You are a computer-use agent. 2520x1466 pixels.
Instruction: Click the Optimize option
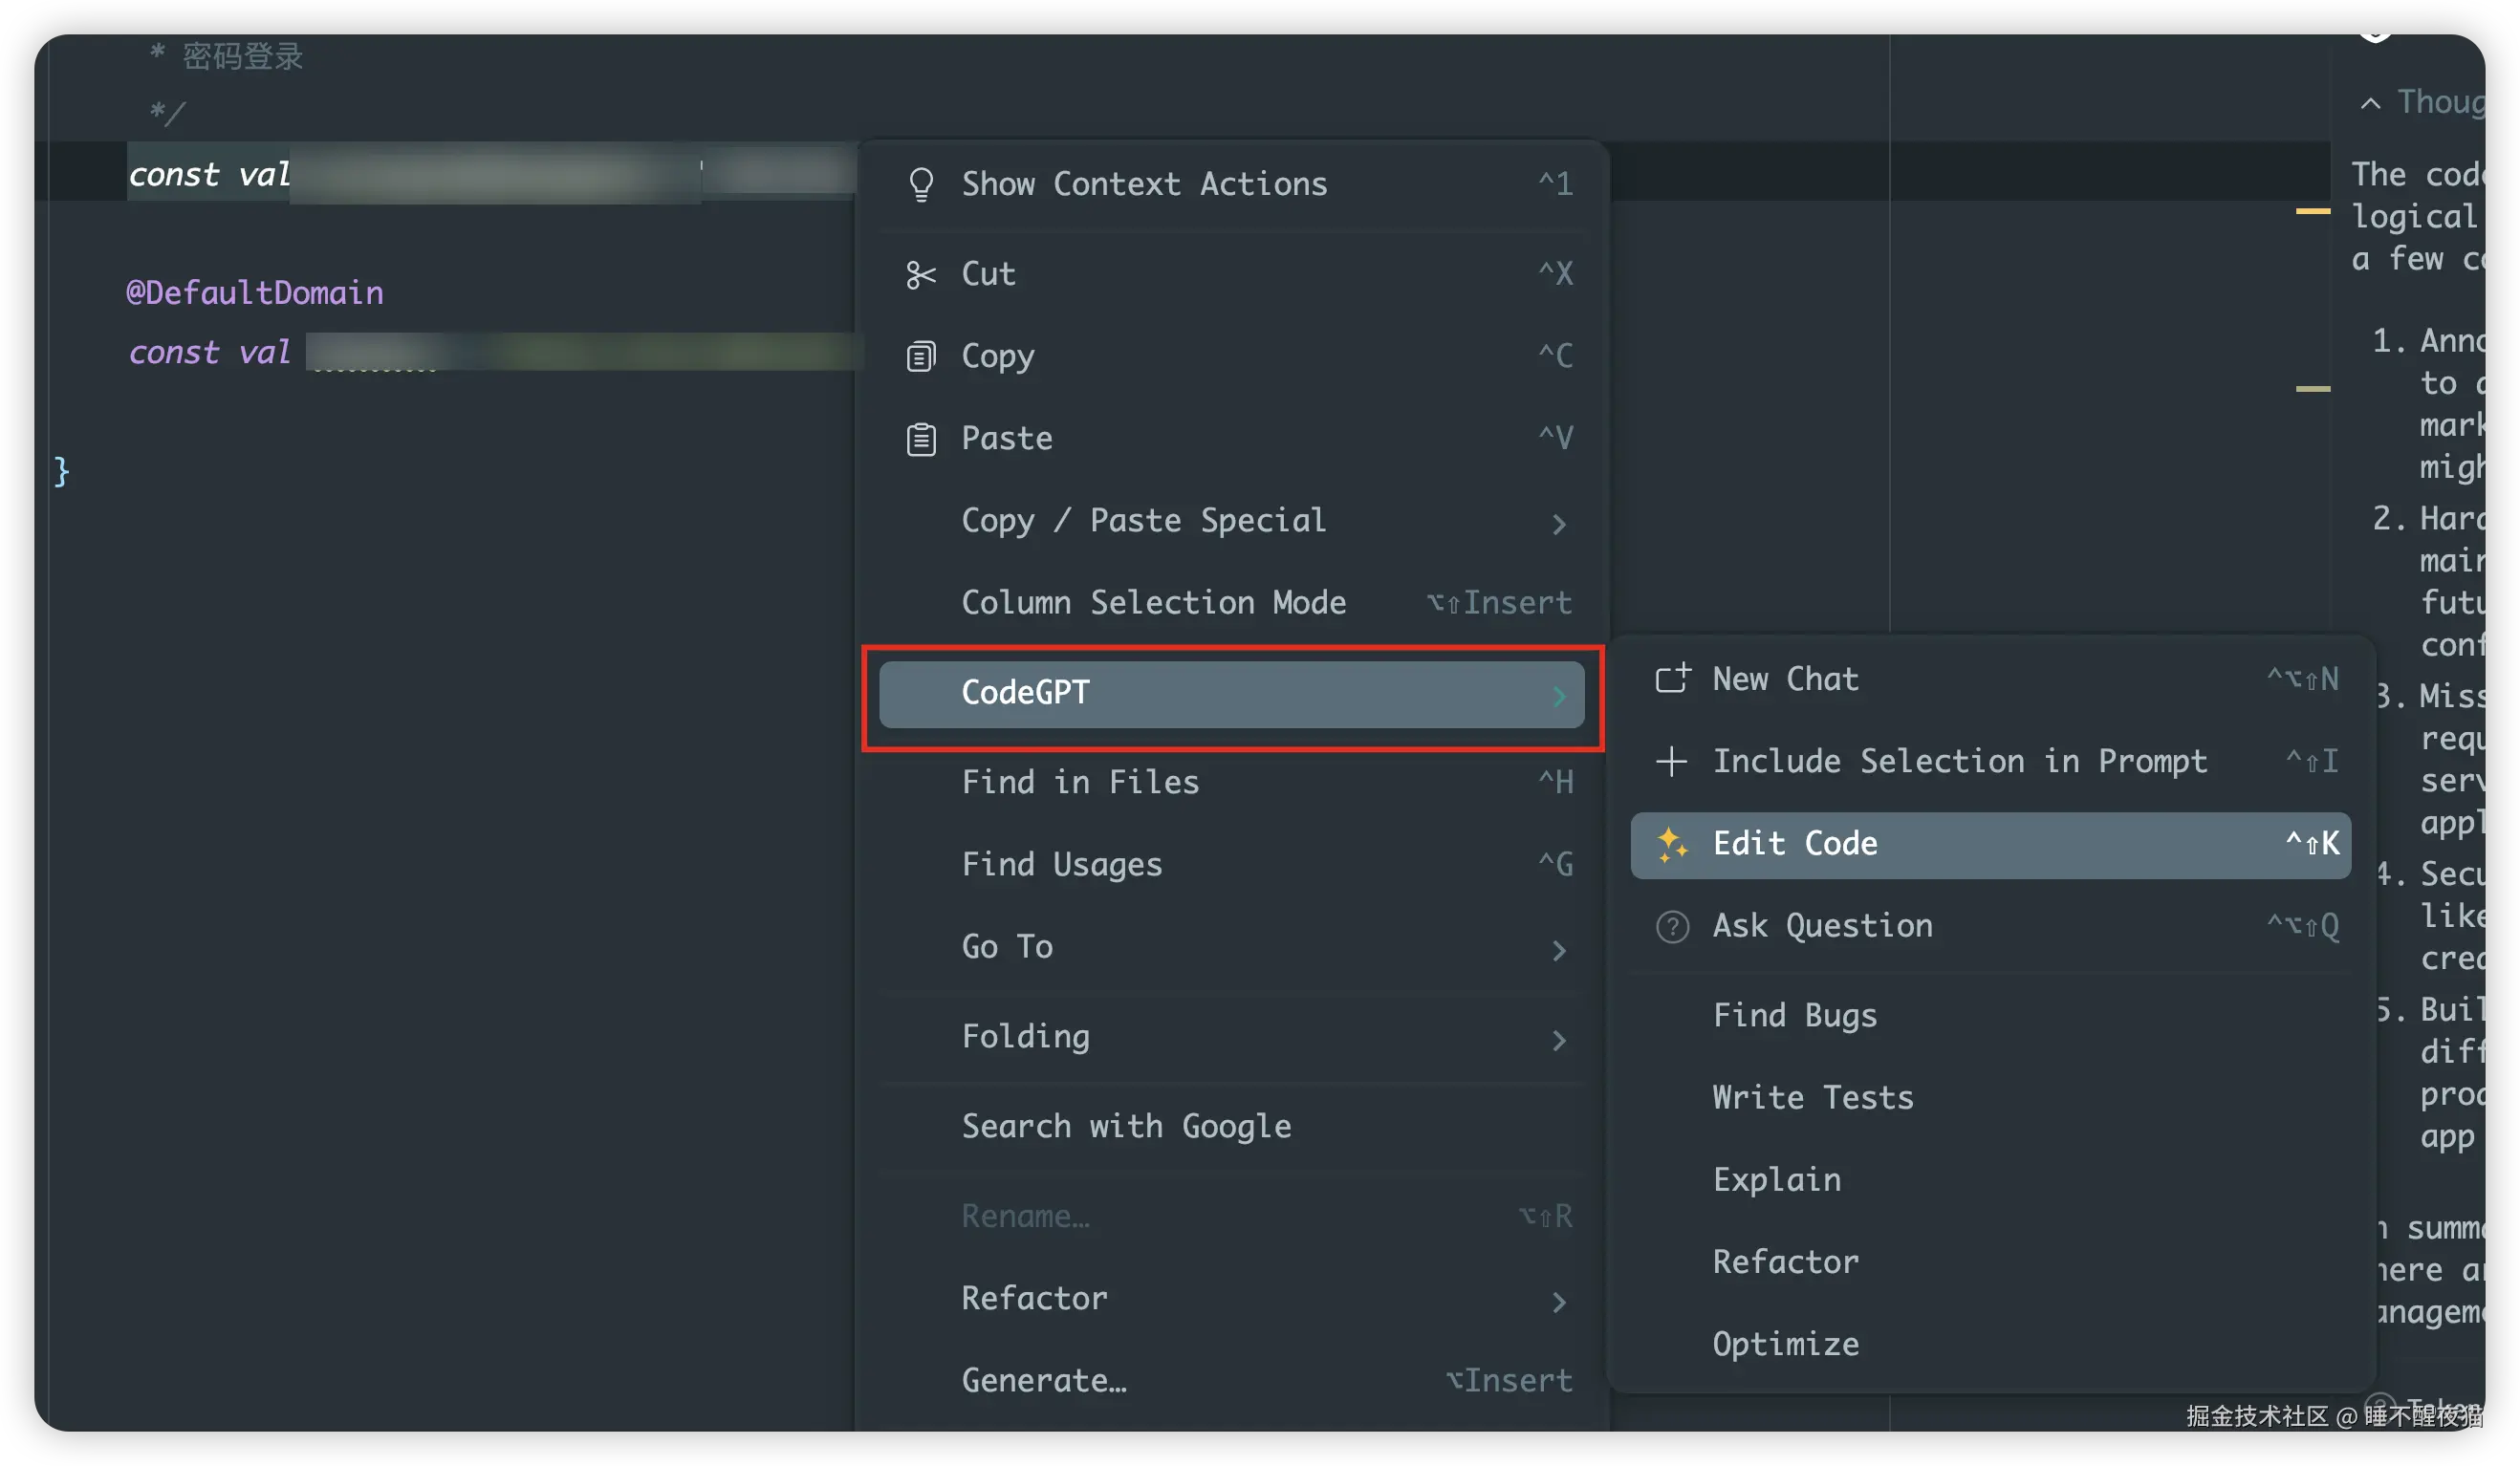[1785, 1343]
